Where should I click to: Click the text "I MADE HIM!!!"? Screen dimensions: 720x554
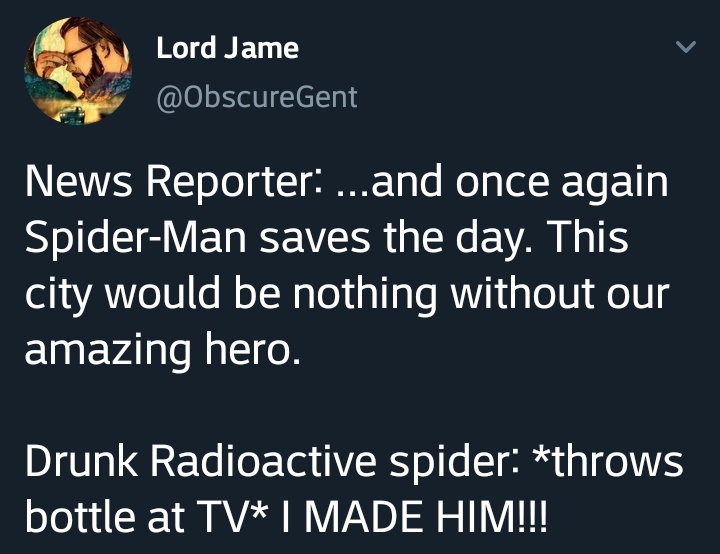click(414, 516)
